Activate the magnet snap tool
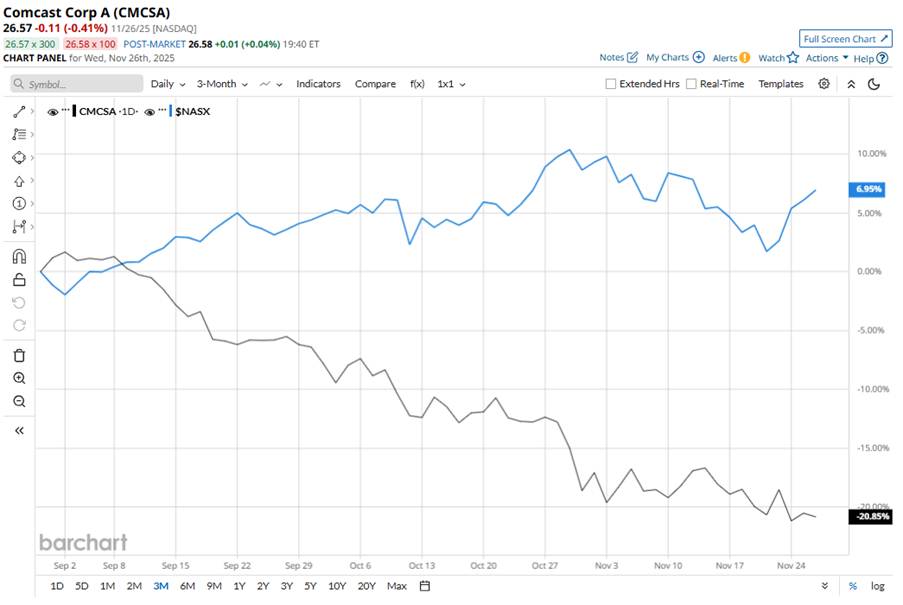 (x=19, y=256)
